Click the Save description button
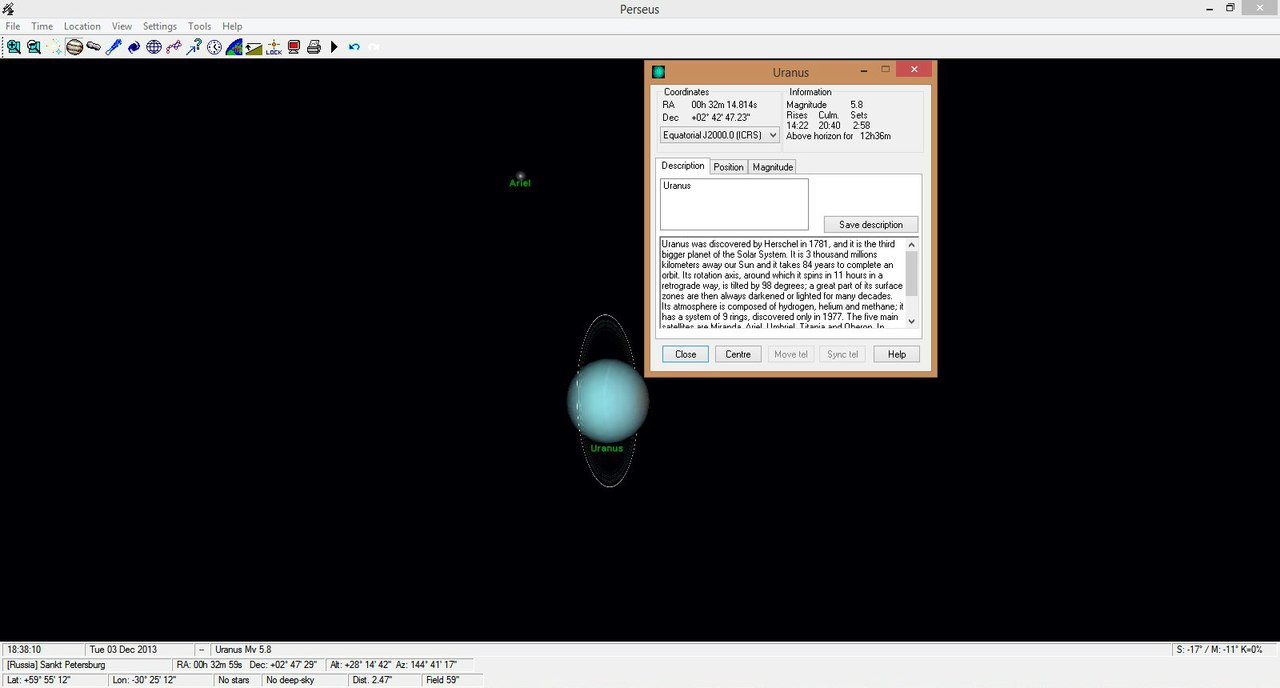This screenshot has height=688, width=1280. [x=871, y=225]
